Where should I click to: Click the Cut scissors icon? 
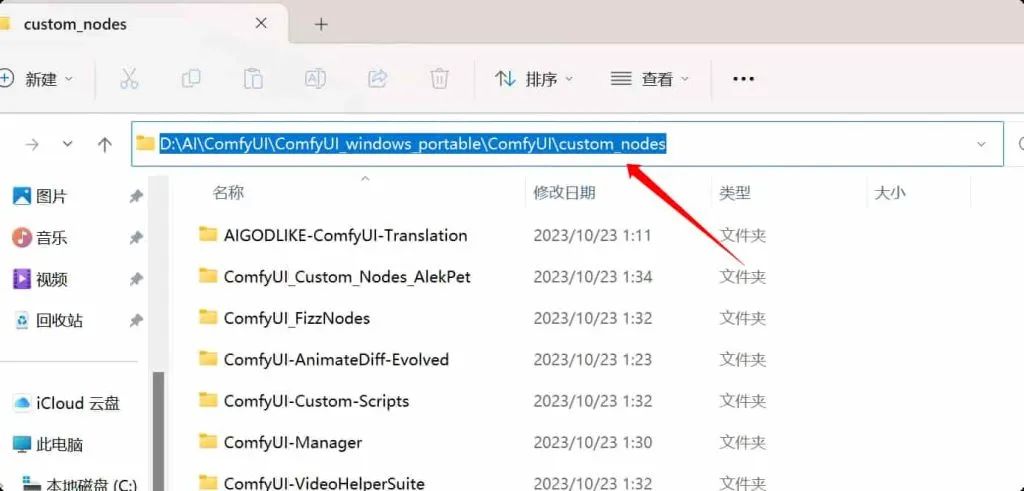pos(129,79)
